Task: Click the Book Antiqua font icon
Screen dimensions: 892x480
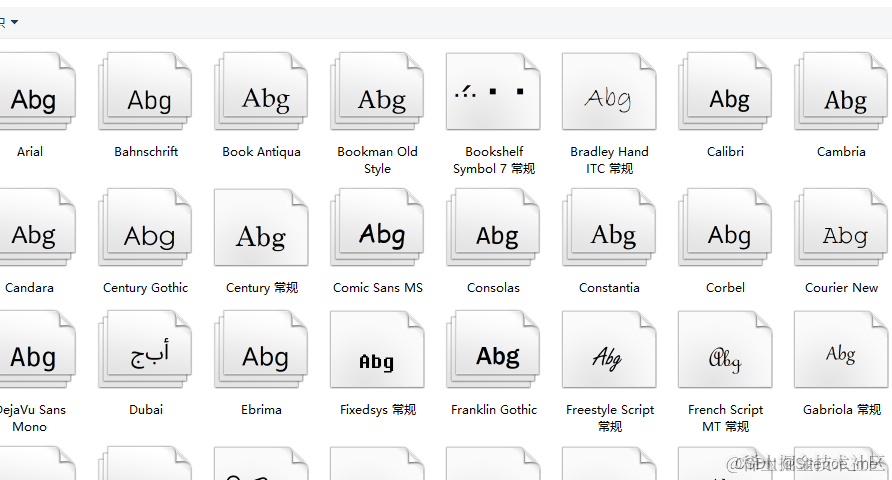Action: [x=261, y=91]
